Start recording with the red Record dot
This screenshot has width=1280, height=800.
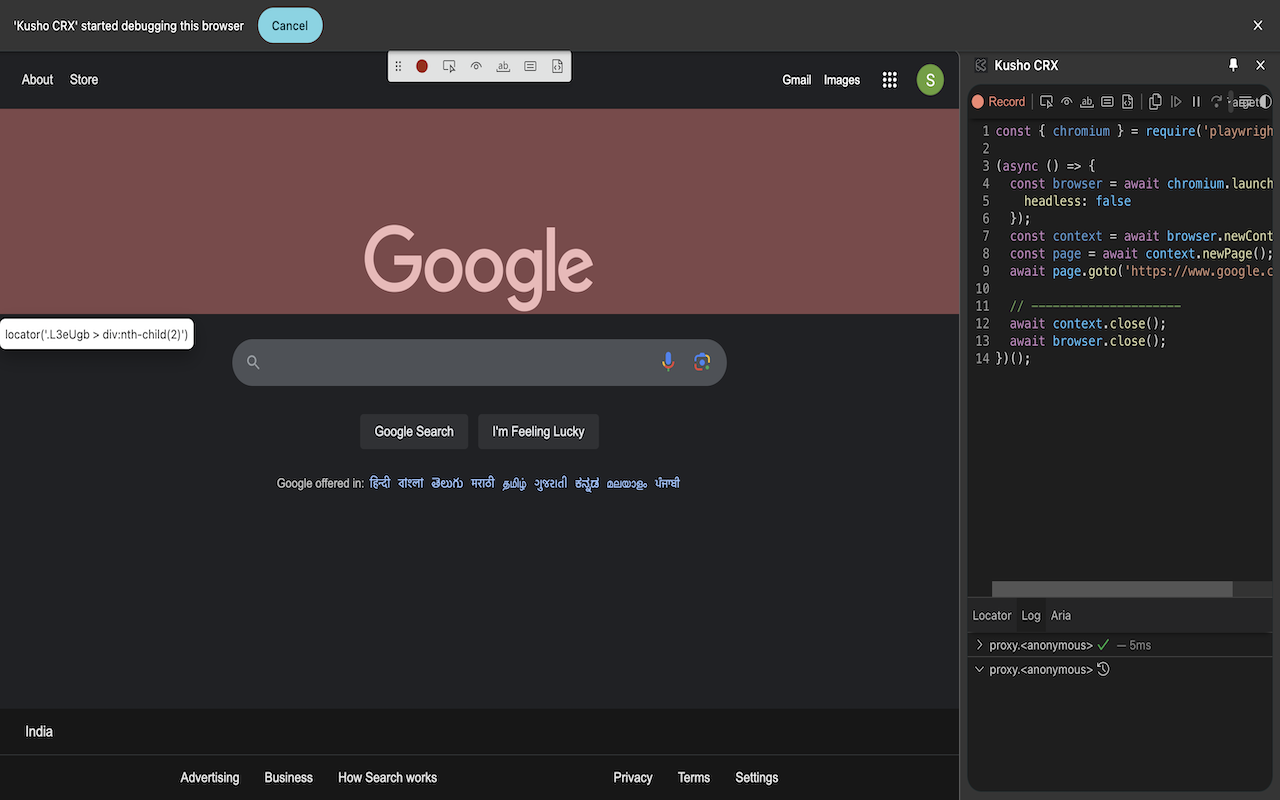pyautogui.click(x=978, y=101)
